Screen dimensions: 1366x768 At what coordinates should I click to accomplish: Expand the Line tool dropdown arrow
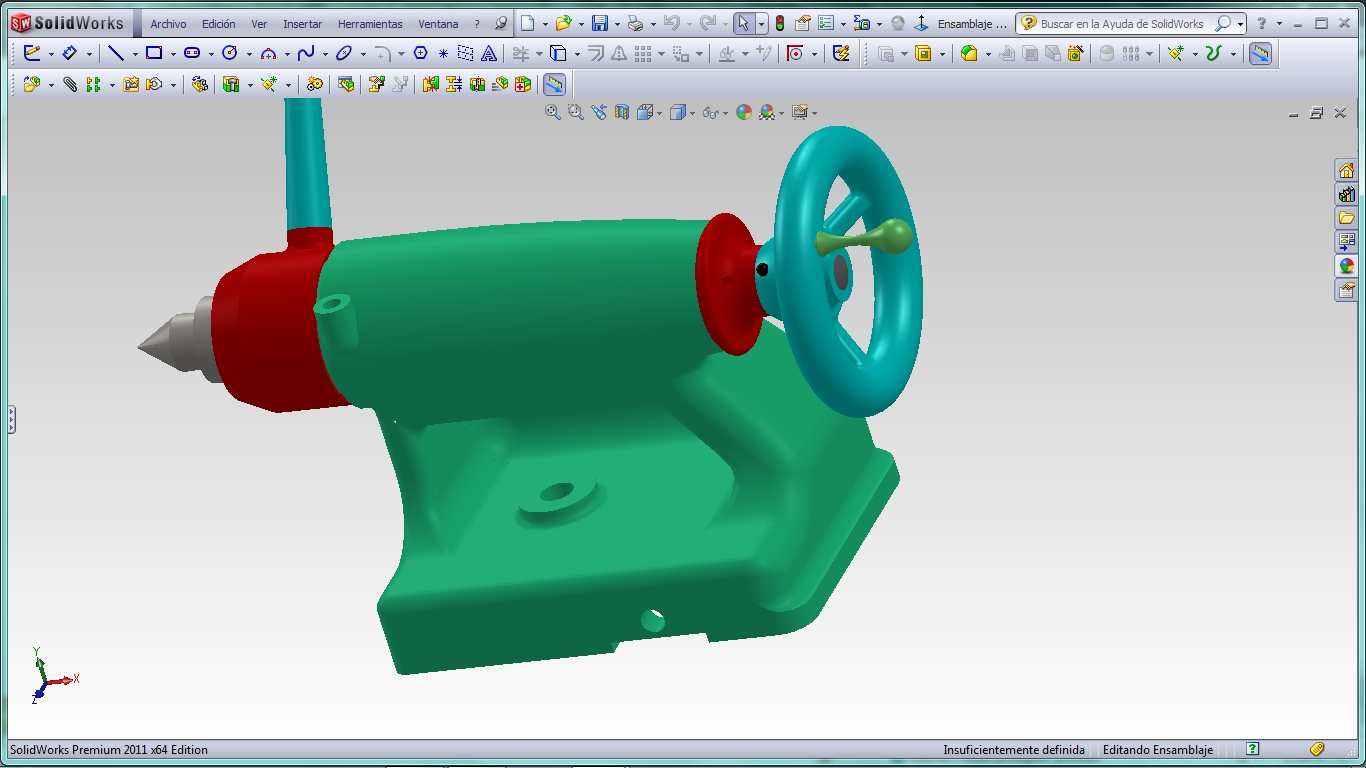[134, 54]
